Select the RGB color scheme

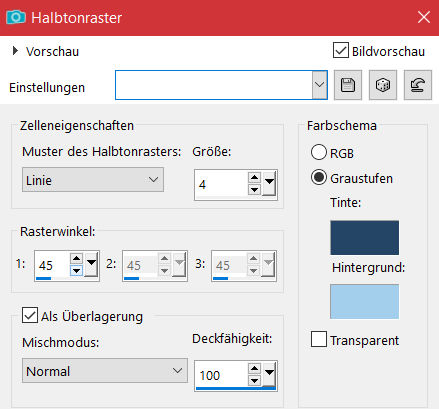tap(319, 153)
